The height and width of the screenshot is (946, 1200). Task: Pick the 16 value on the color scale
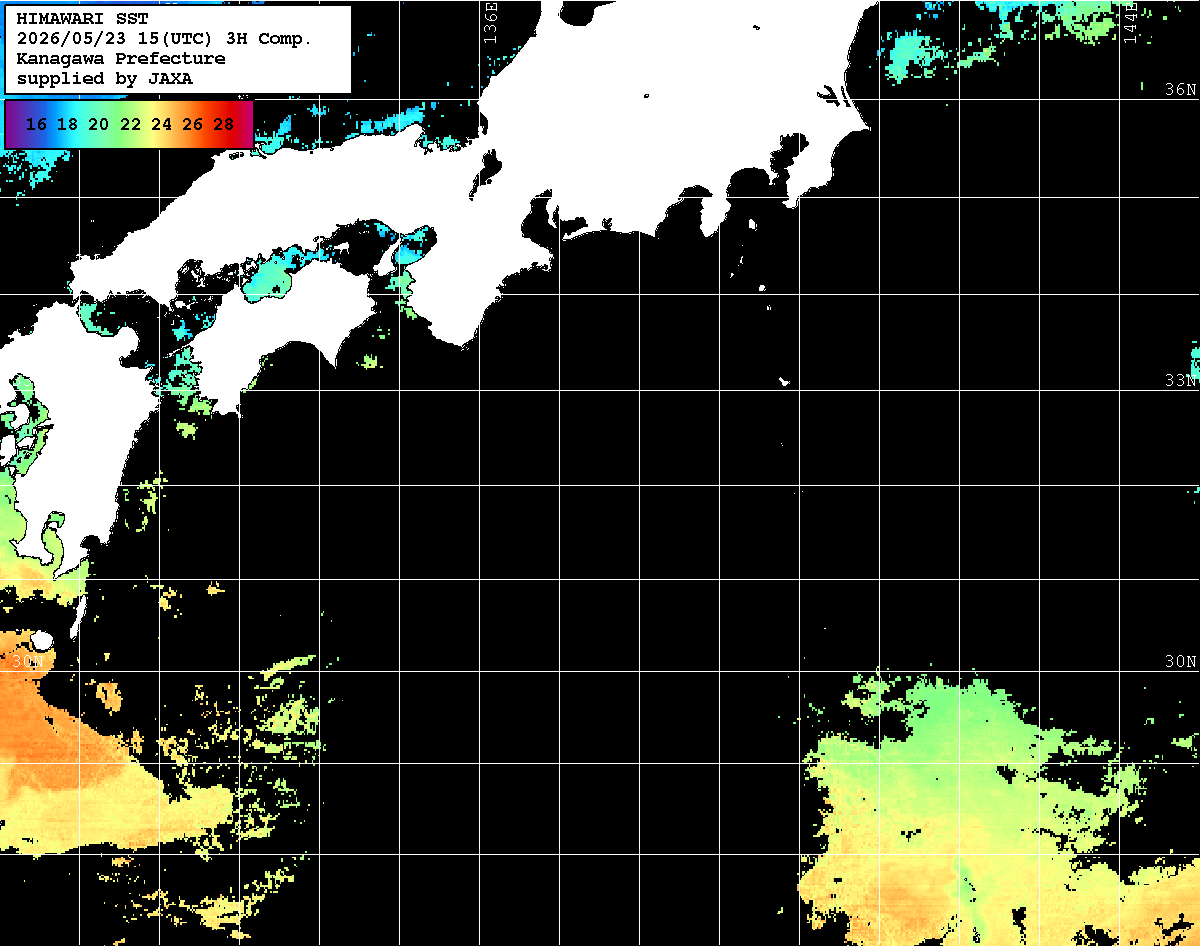coord(36,124)
